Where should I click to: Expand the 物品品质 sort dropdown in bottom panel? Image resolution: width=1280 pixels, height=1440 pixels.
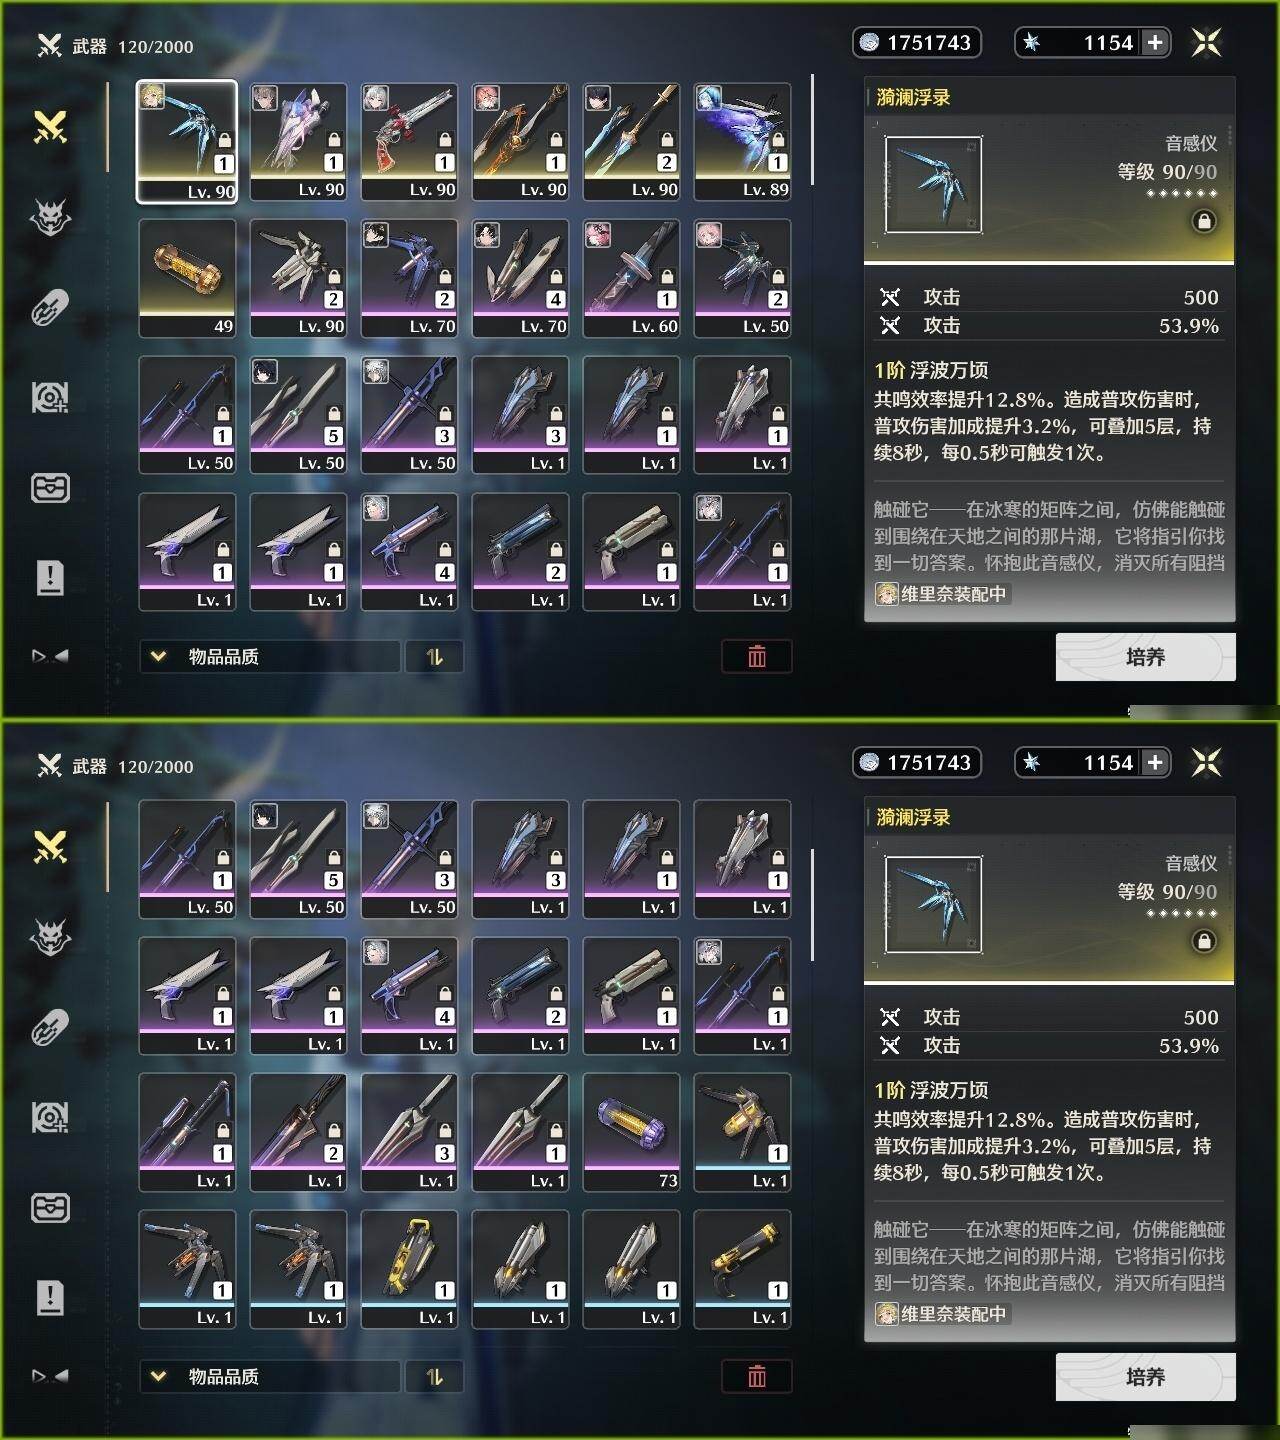click(270, 1377)
